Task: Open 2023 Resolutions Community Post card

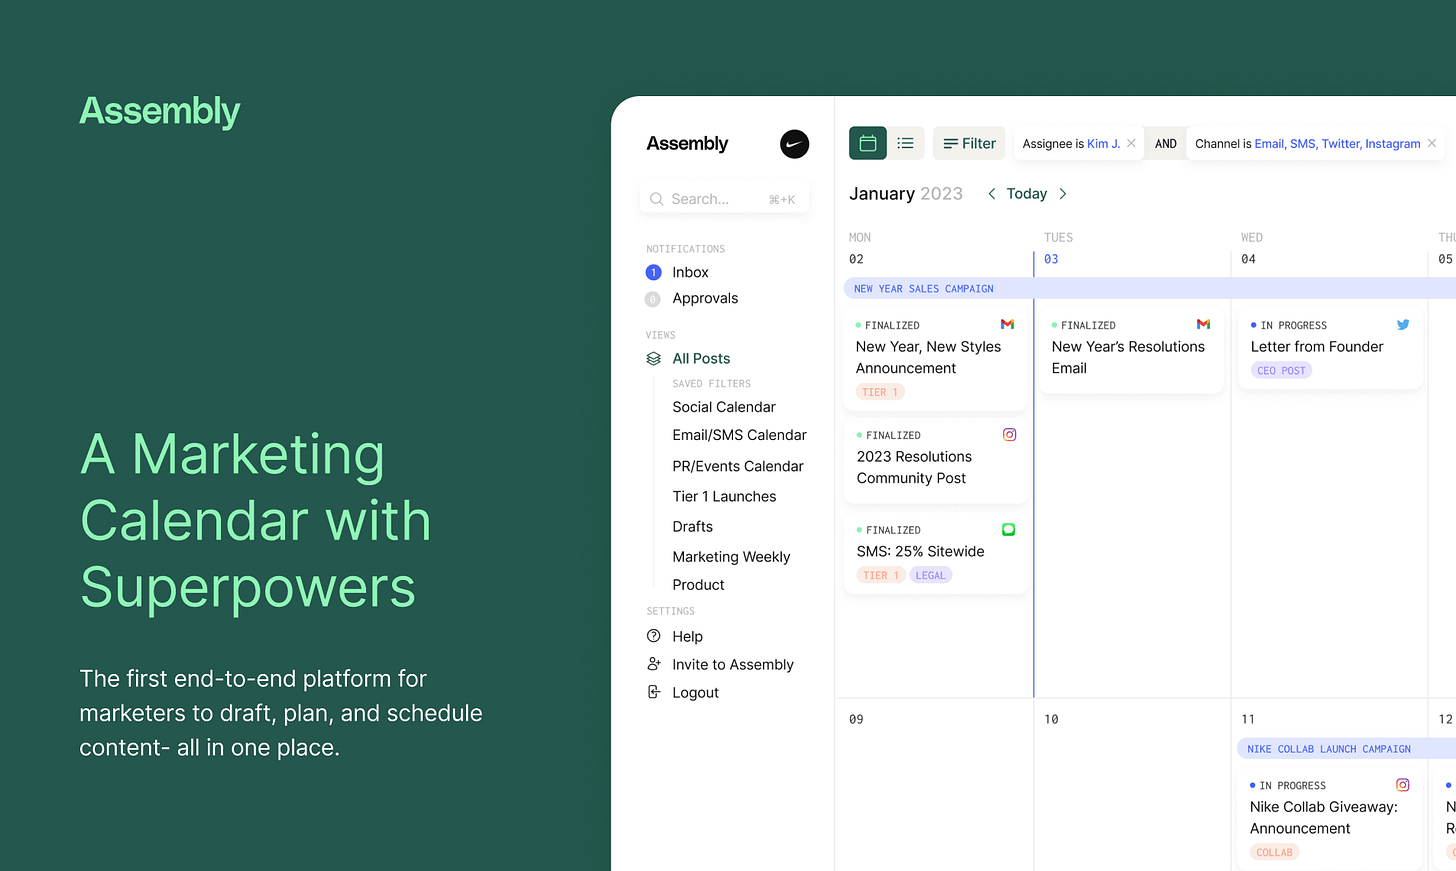Action: [x=935, y=461]
